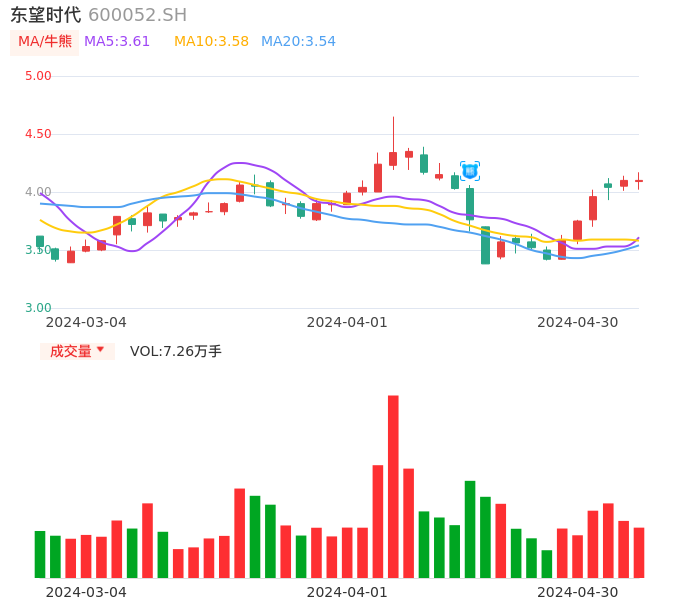The width and height of the screenshot is (686, 606).
Task: Click the MA10:3.58 legend label
Action: [211, 42]
